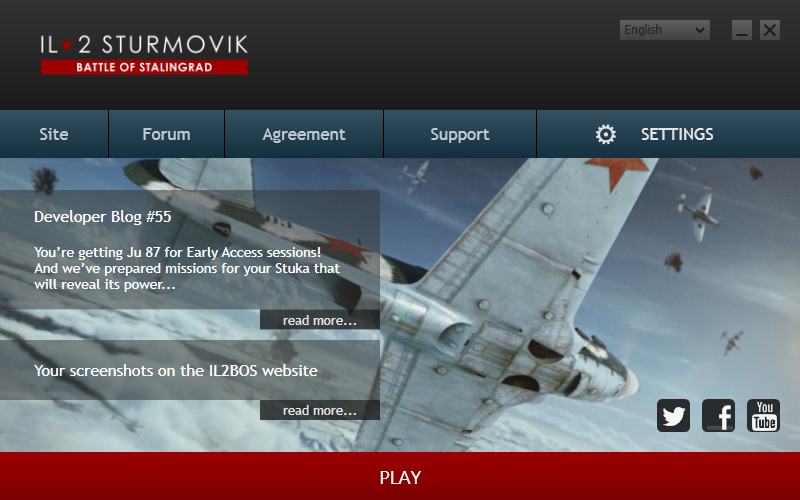Open the SETTINGS text label
Image resolution: width=800 pixels, height=500 pixels.
(x=677, y=134)
